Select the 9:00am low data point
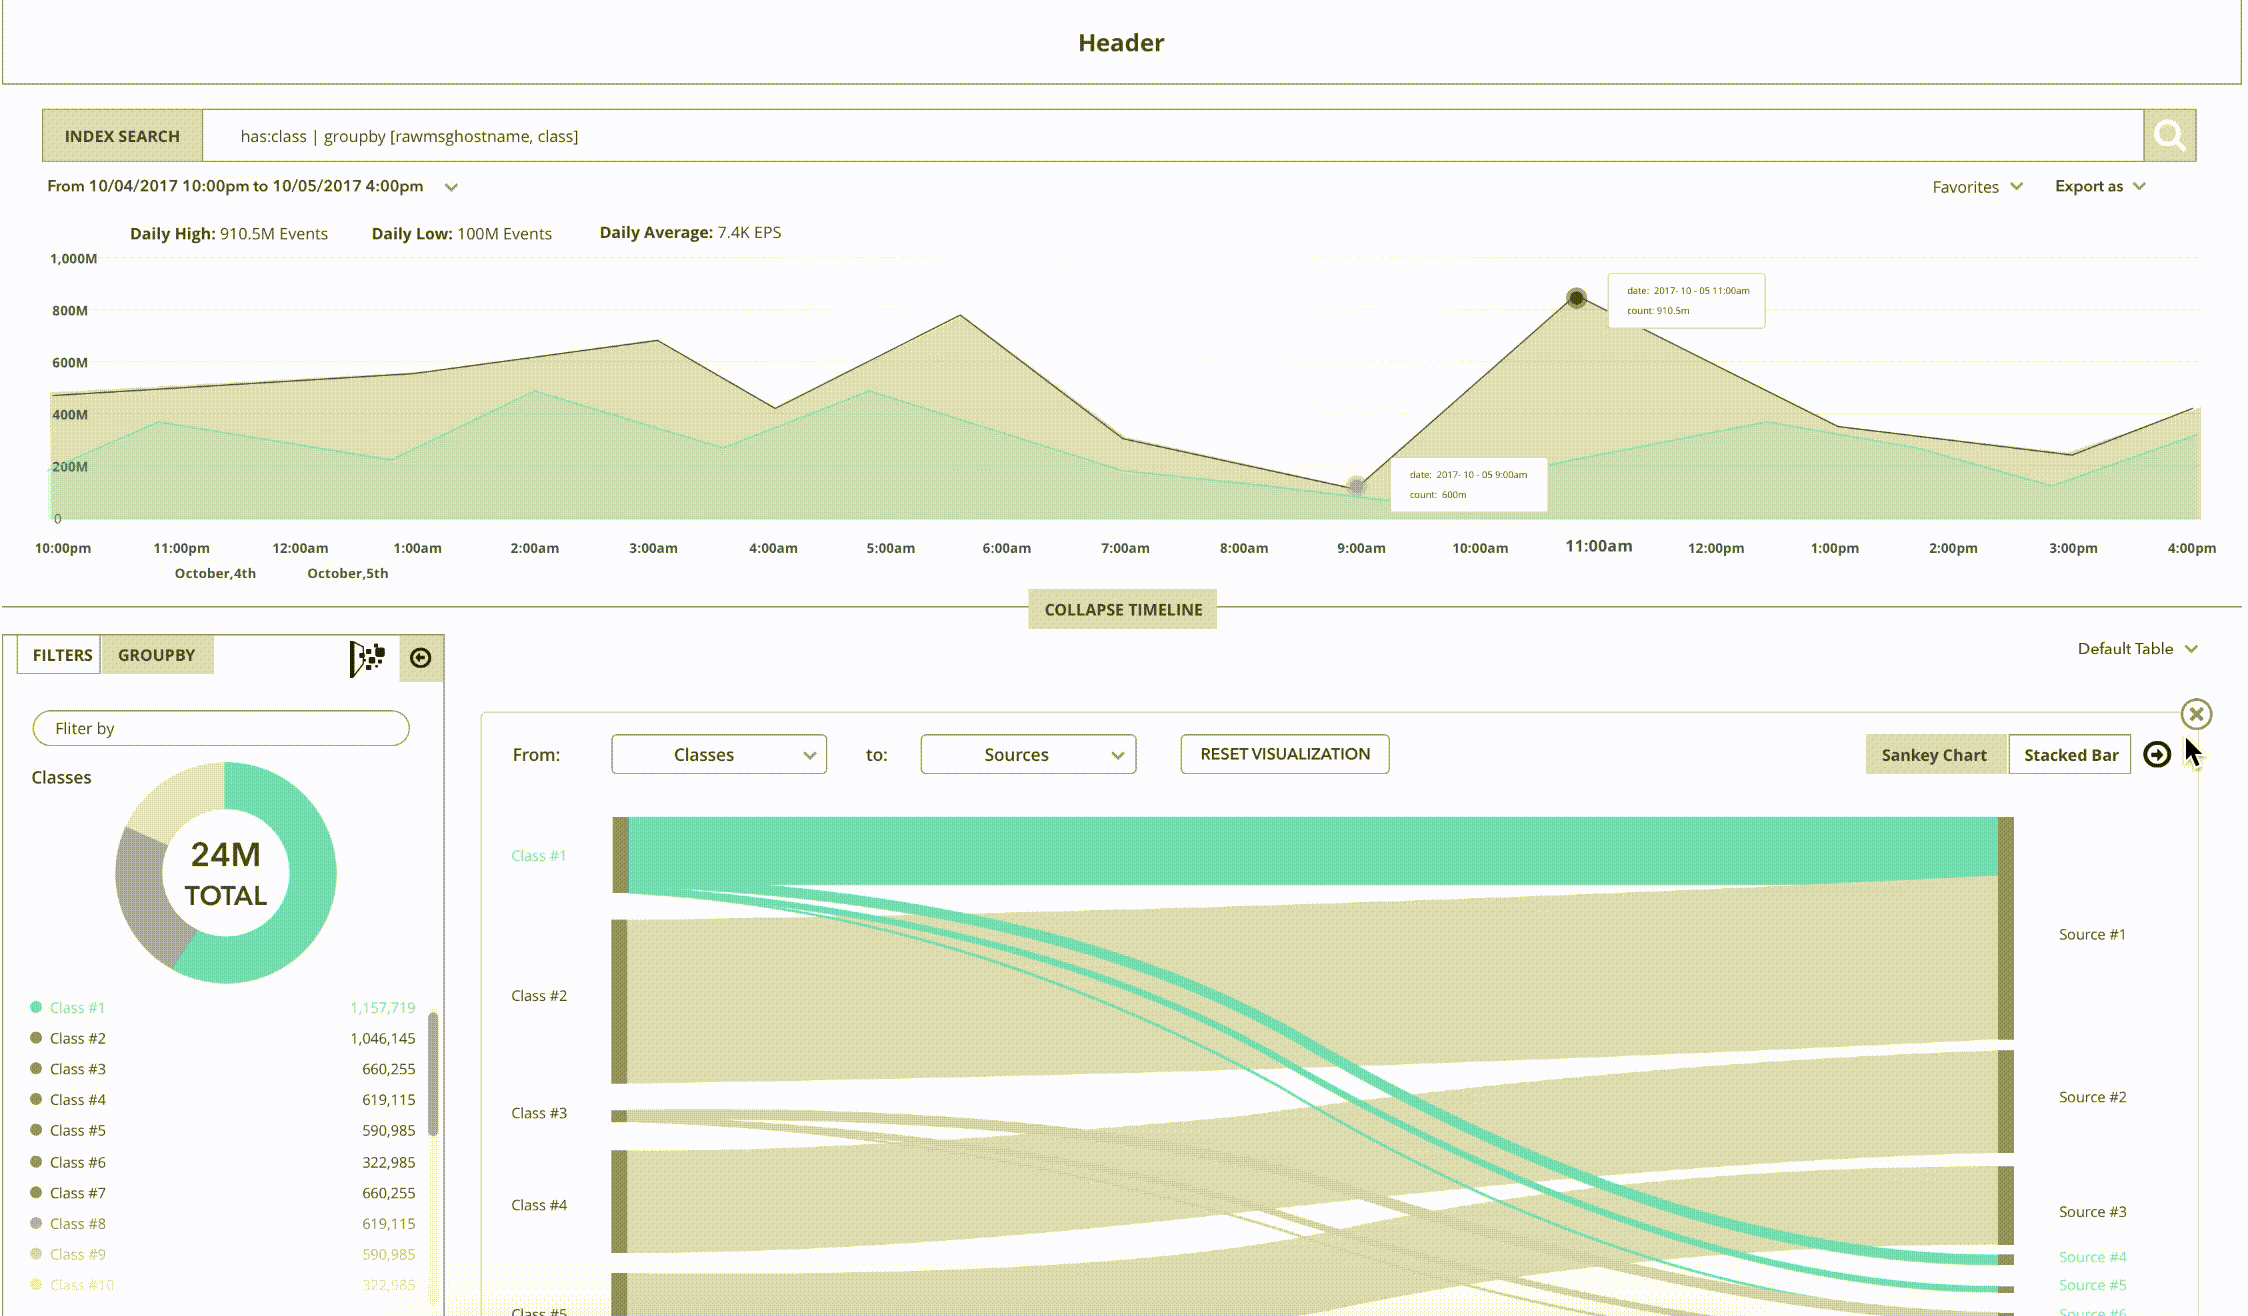This screenshot has width=2248, height=1316. coord(1356,487)
